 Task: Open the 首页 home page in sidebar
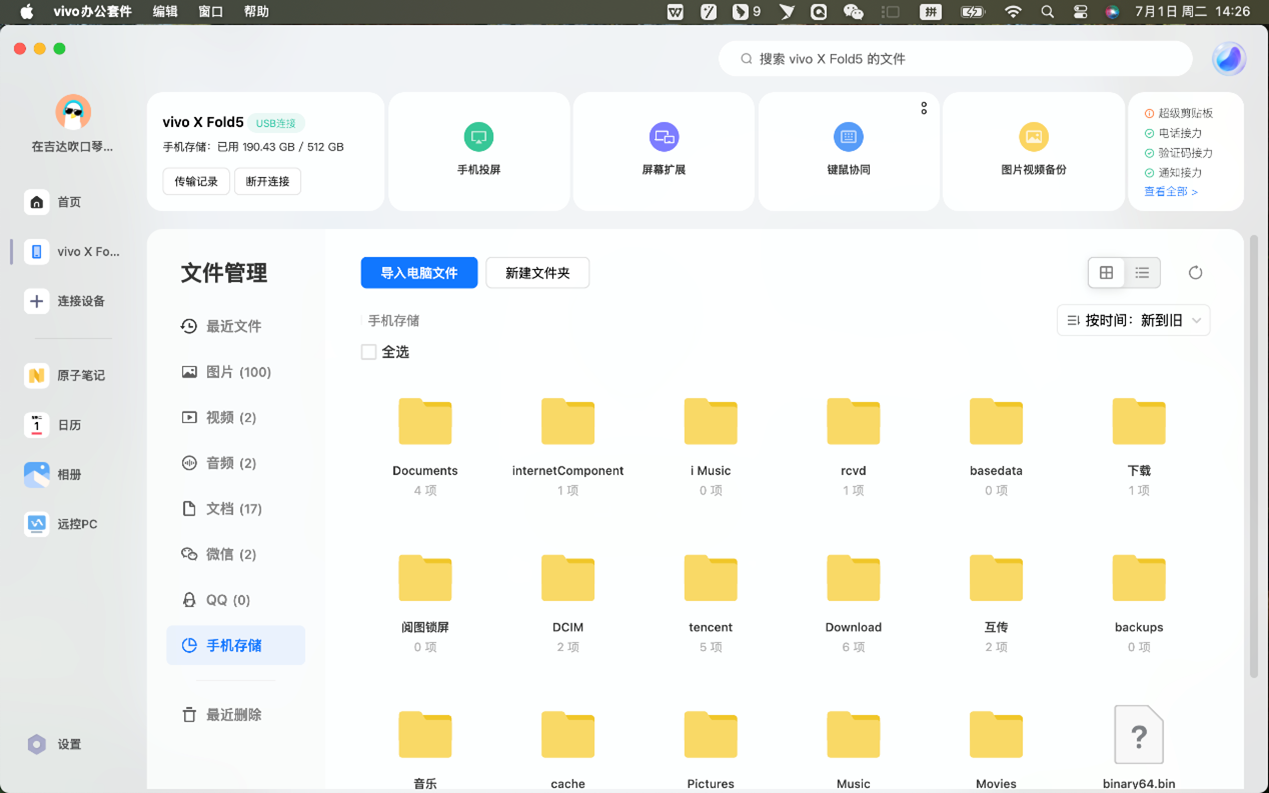point(55,202)
